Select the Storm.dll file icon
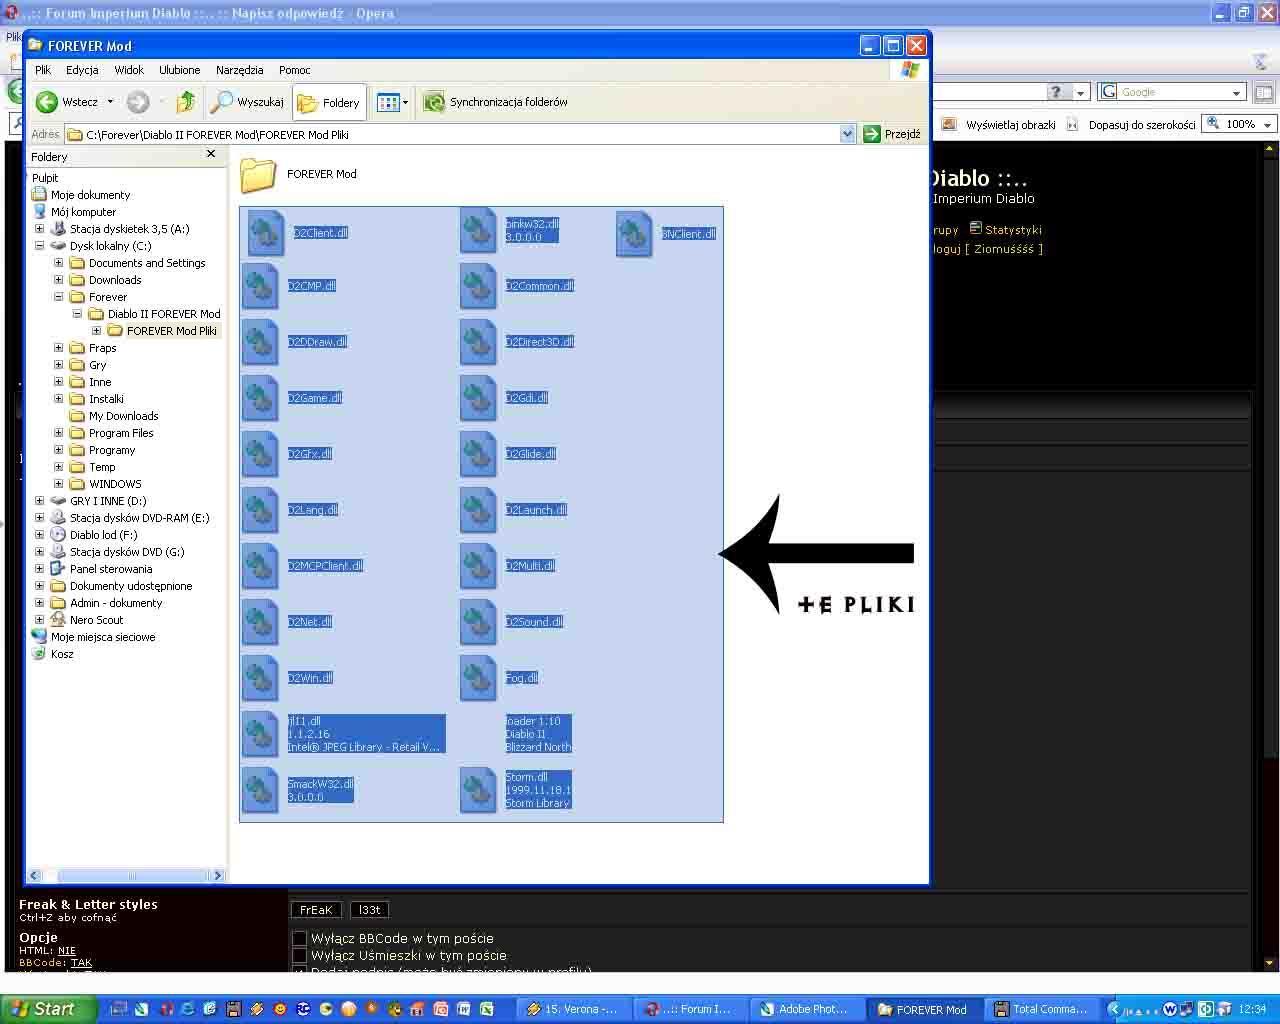 (478, 789)
